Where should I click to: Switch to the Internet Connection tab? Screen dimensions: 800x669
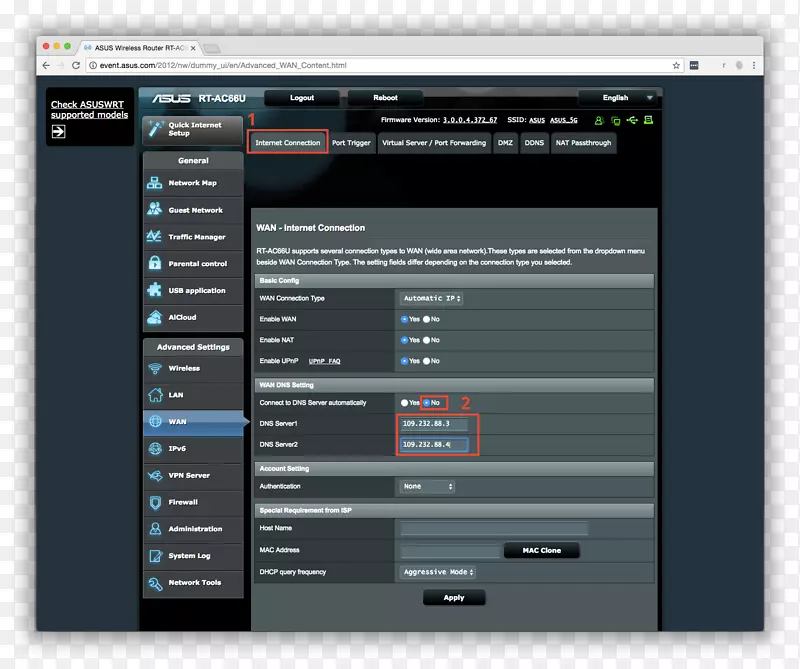pyautogui.click(x=288, y=143)
